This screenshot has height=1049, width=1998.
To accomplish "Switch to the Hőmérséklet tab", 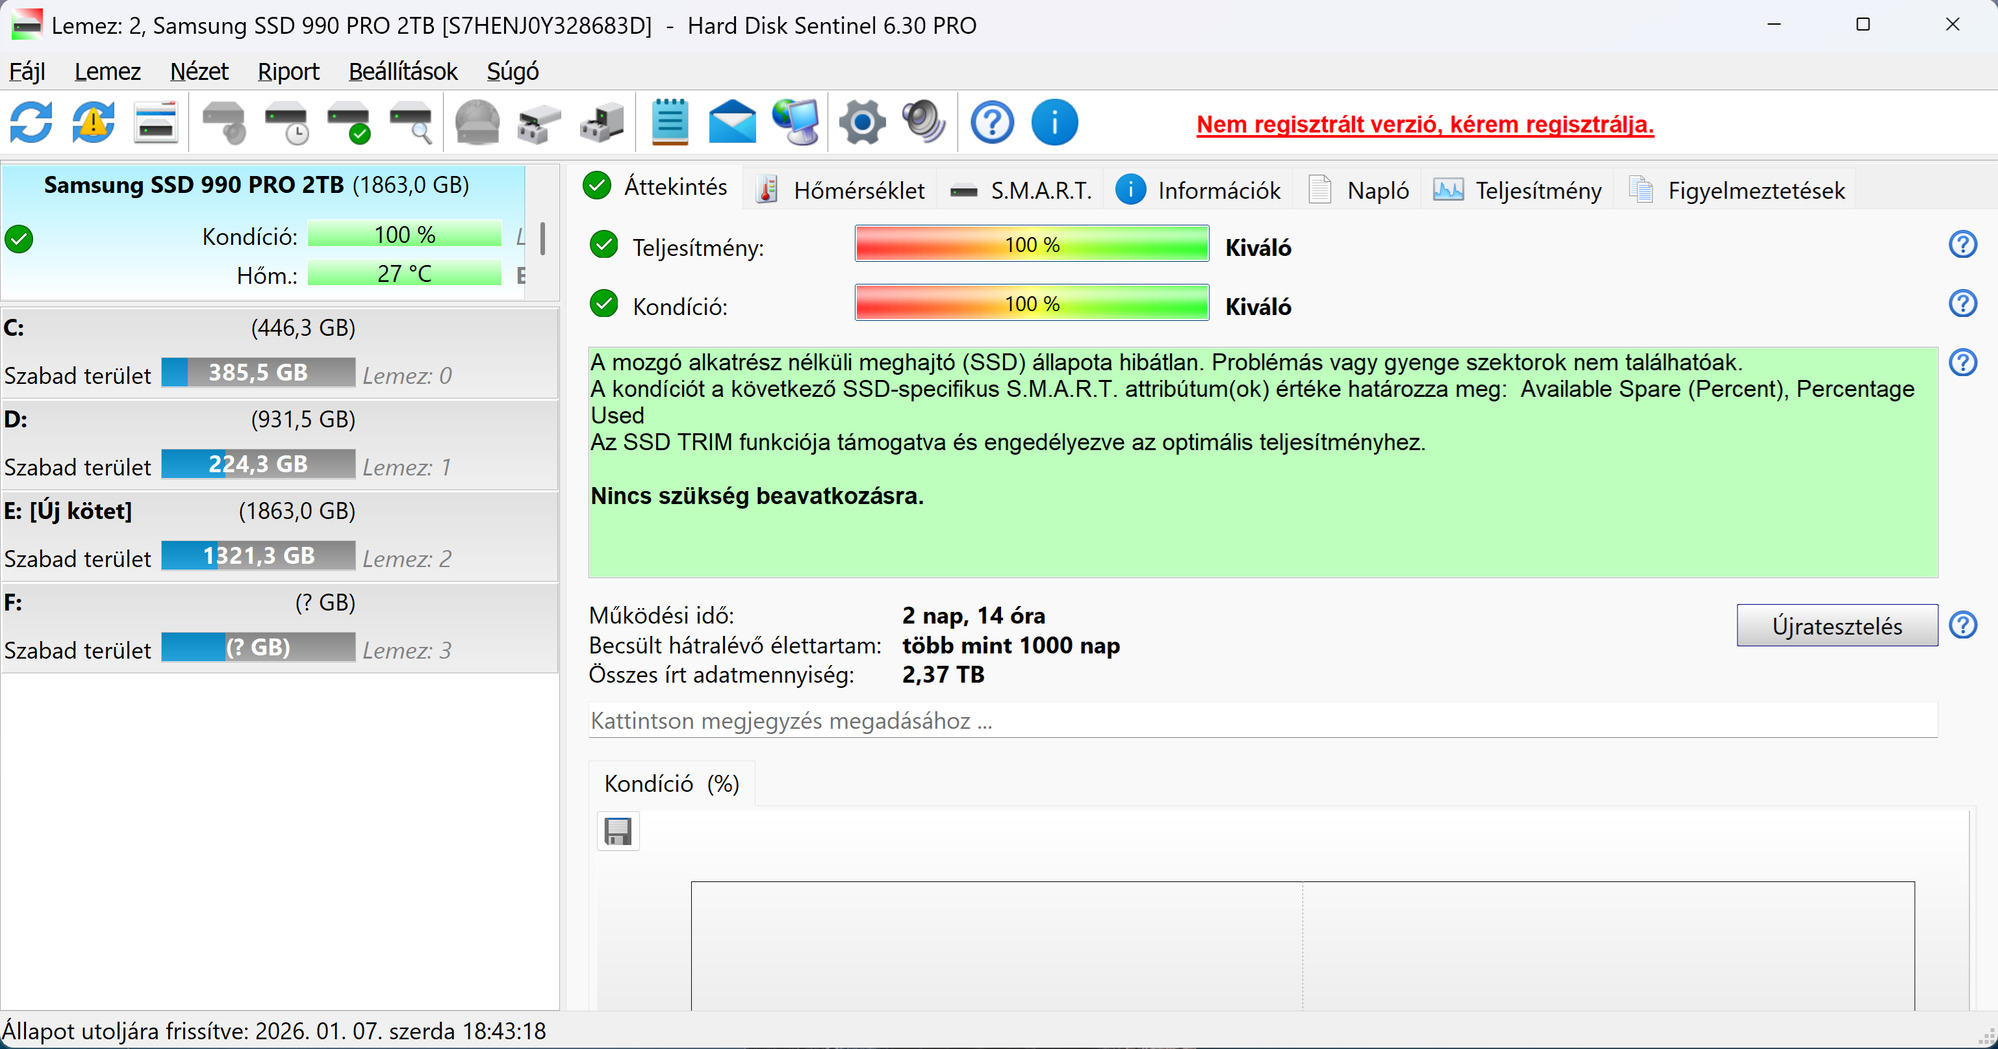I will [840, 190].
